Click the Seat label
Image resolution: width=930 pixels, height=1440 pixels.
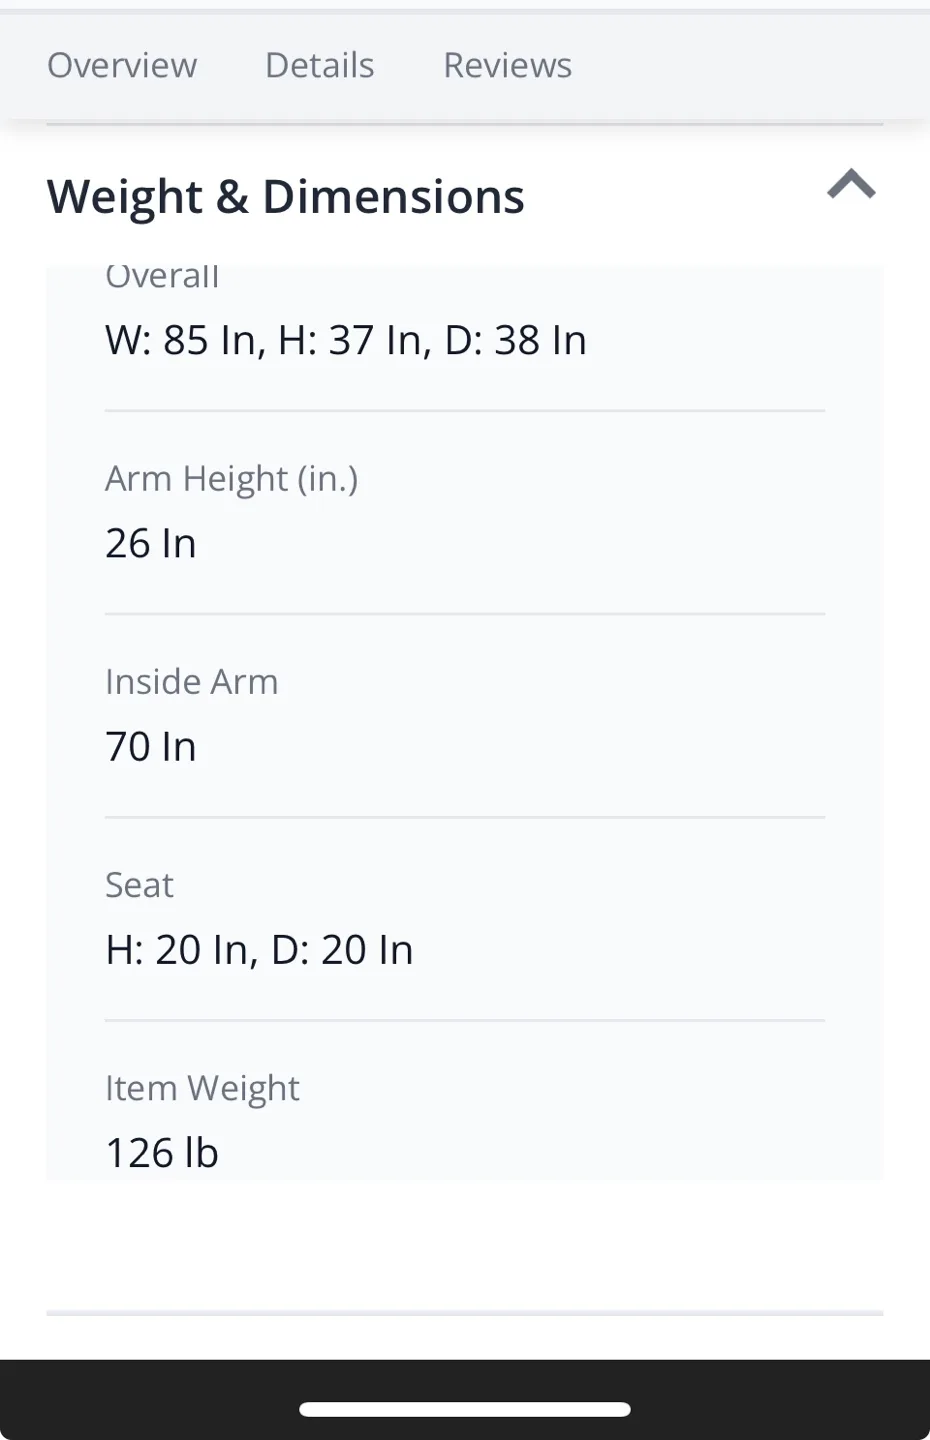pos(140,885)
